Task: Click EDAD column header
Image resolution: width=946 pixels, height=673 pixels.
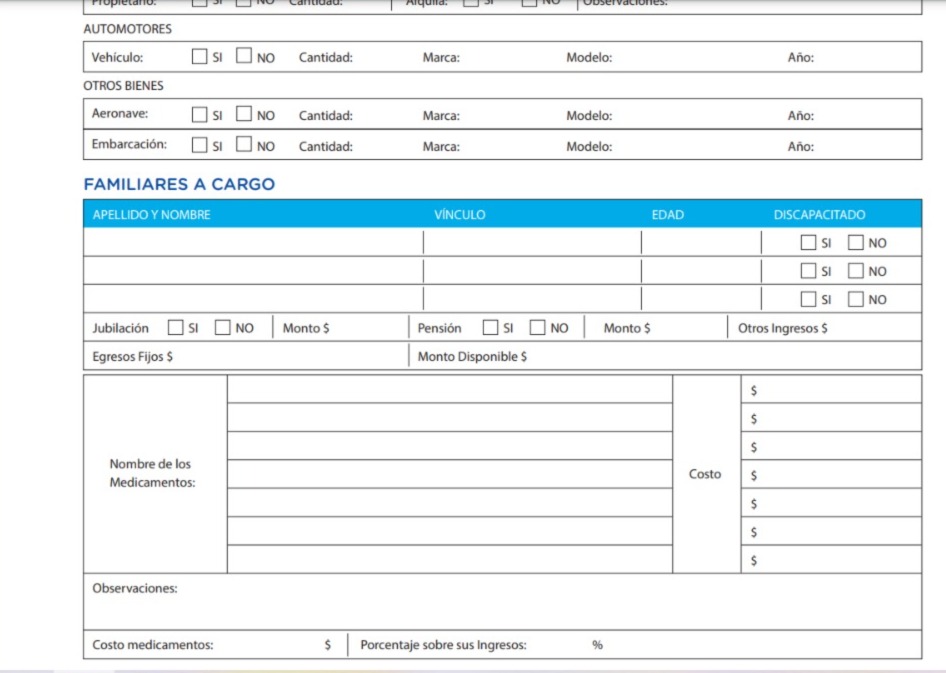Action: tap(667, 215)
